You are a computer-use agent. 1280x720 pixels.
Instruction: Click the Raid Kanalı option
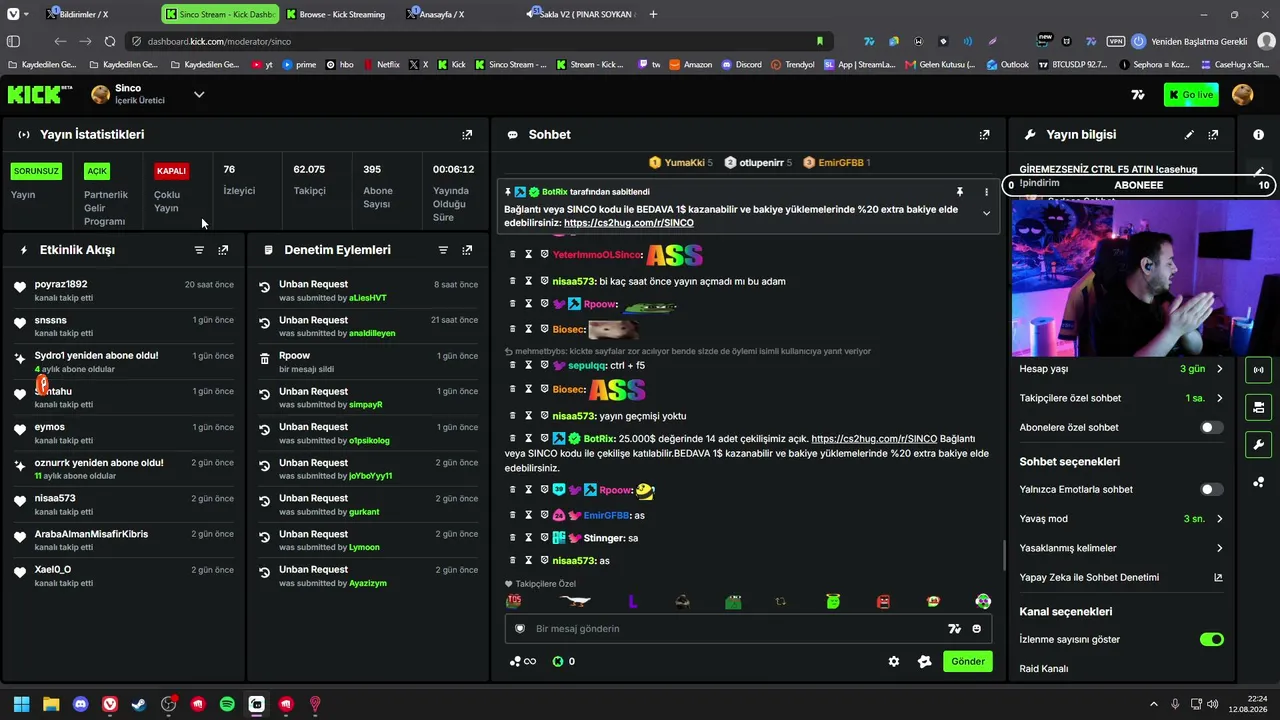click(1044, 669)
